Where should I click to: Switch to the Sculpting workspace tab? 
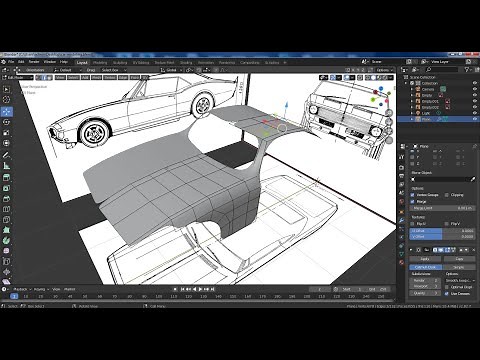[x=120, y=62]
